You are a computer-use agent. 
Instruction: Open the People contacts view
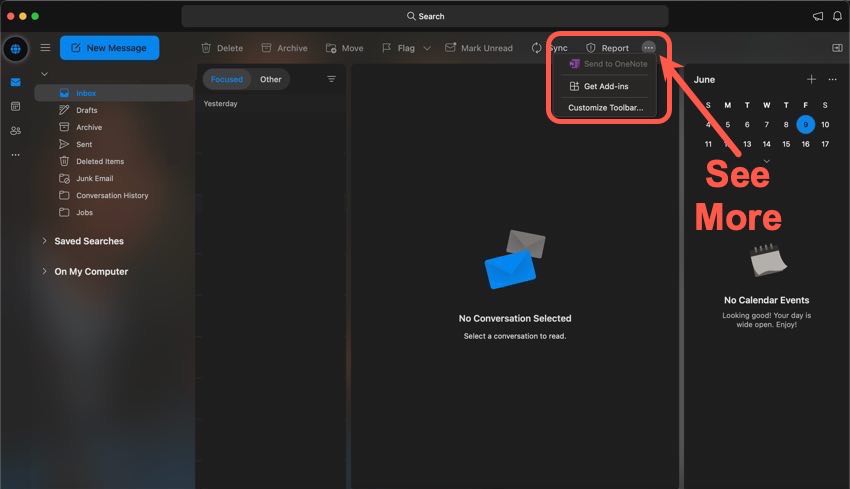[x=16, y=131]
